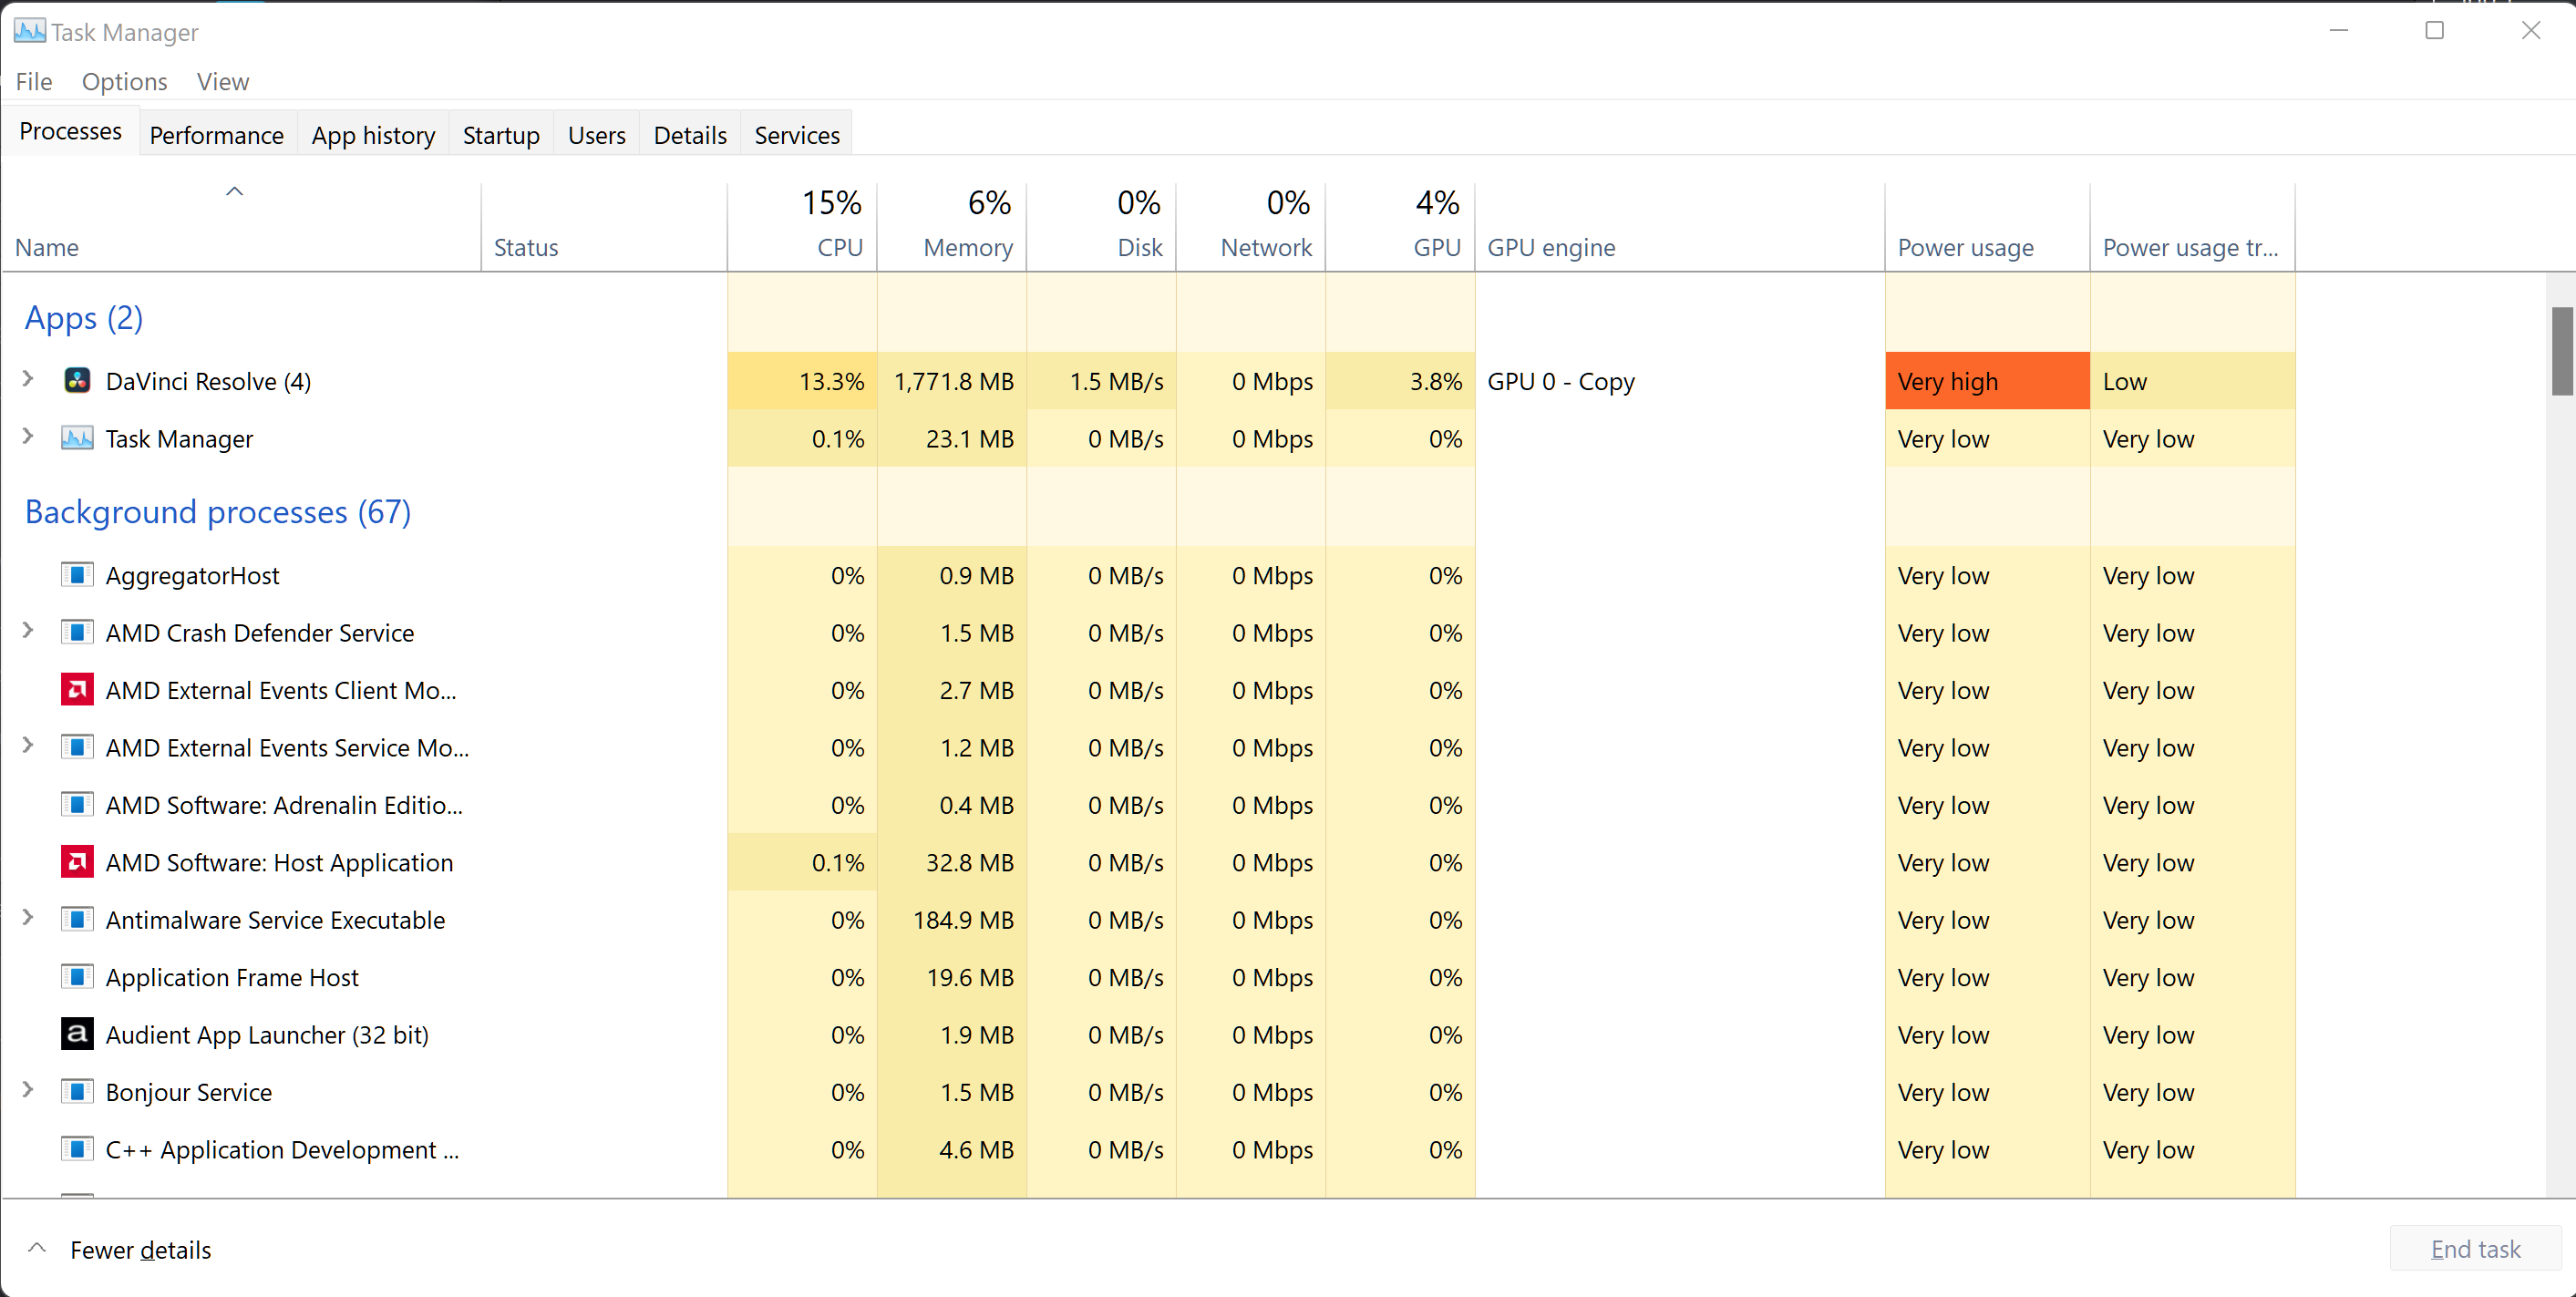Click the AMD External Events Service icon
This screenshot has height=1297, width=2576.
(77, 747)
